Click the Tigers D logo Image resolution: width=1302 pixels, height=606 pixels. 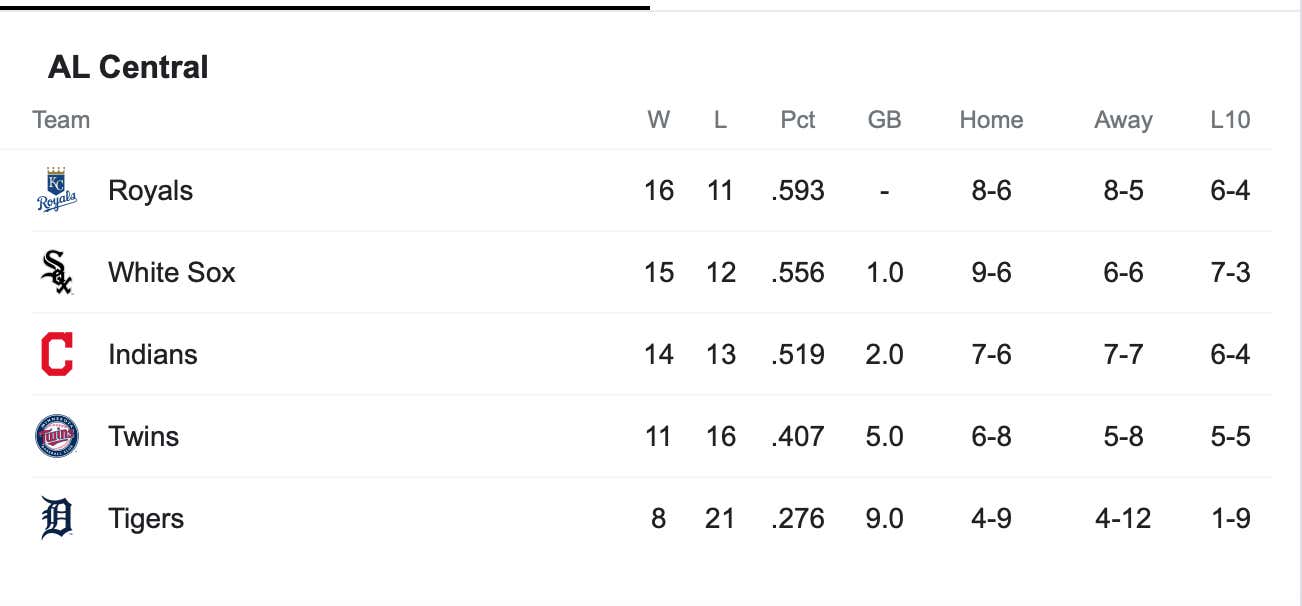click(57, 518)
